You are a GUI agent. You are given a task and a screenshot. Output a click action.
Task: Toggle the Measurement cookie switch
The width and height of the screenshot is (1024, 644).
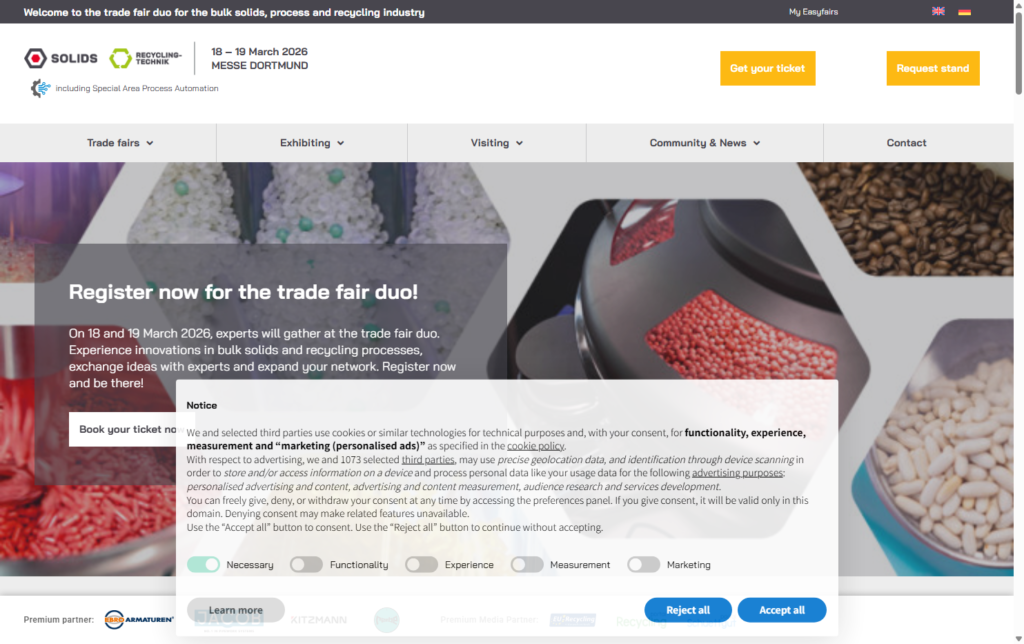(526, 564)
